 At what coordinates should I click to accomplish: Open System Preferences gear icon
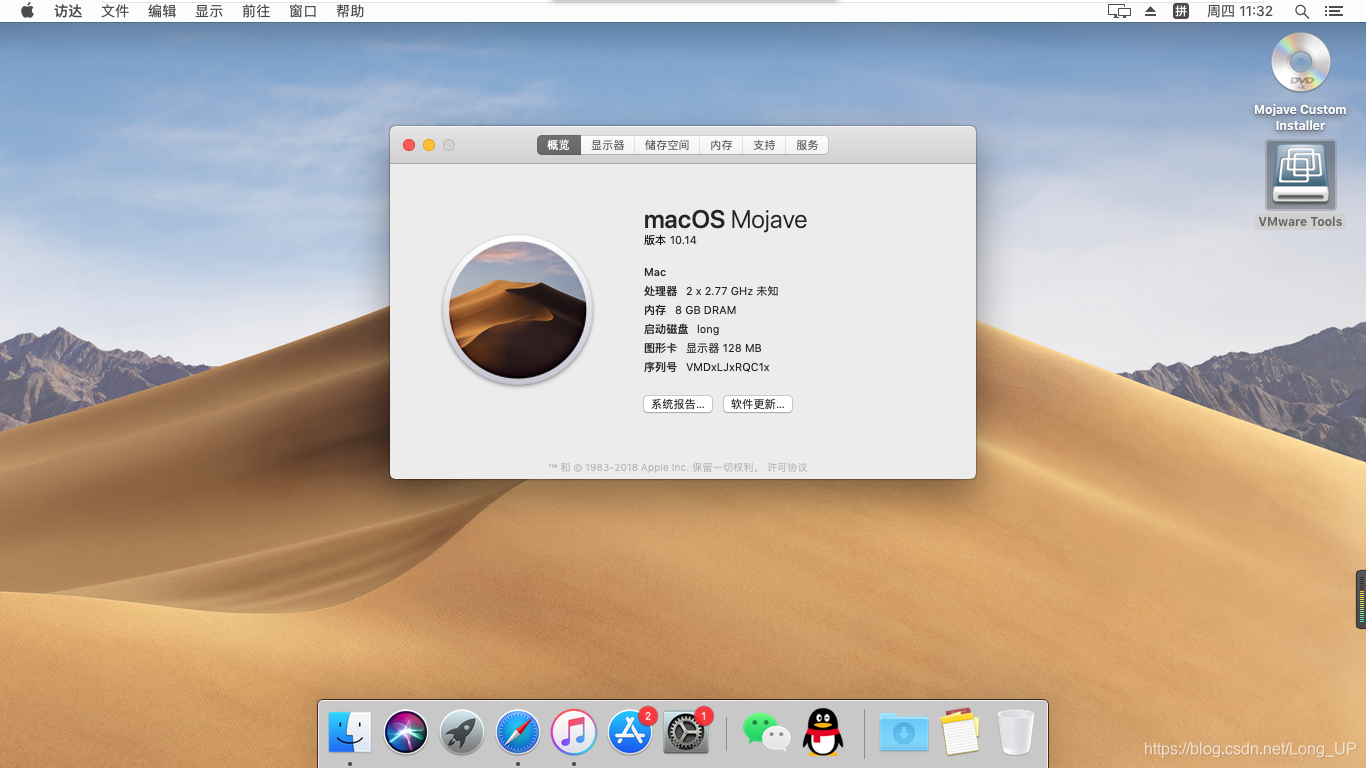click(x=687, y=732)
